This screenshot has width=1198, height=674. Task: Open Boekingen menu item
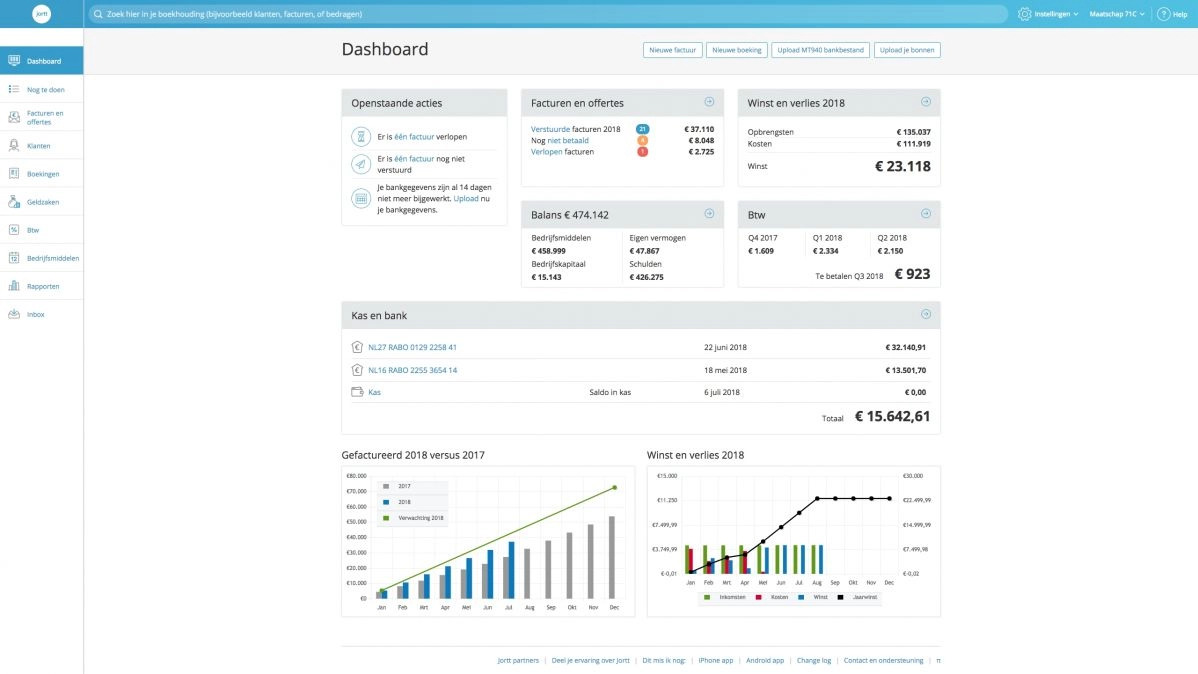click(x=41, y=173)
